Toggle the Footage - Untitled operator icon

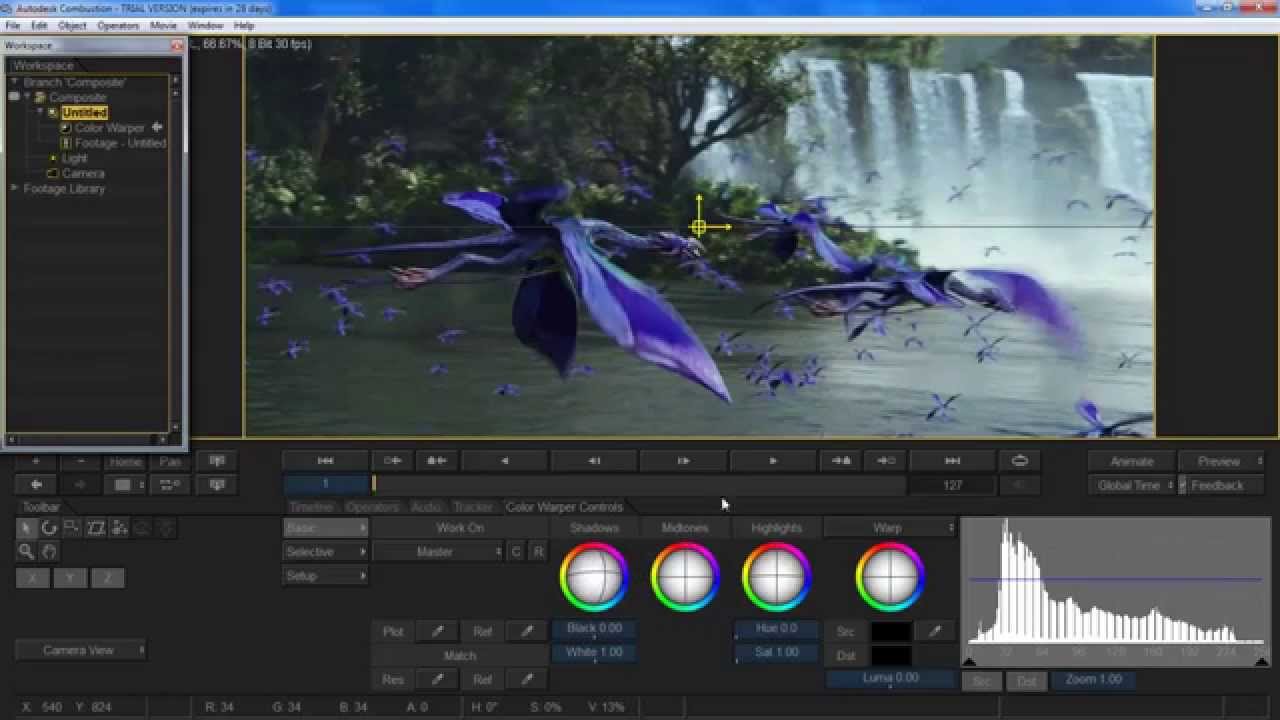click(x=66, y=143)
